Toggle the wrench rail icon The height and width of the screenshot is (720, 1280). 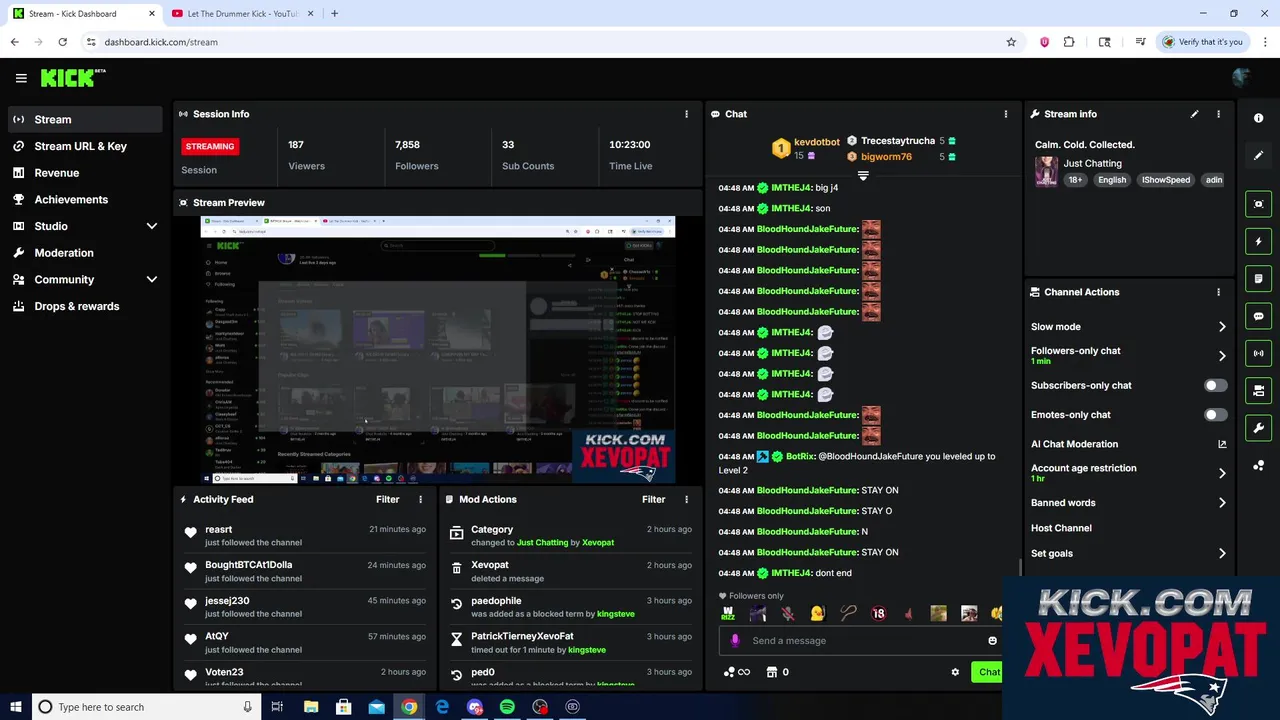(1258, 428)
